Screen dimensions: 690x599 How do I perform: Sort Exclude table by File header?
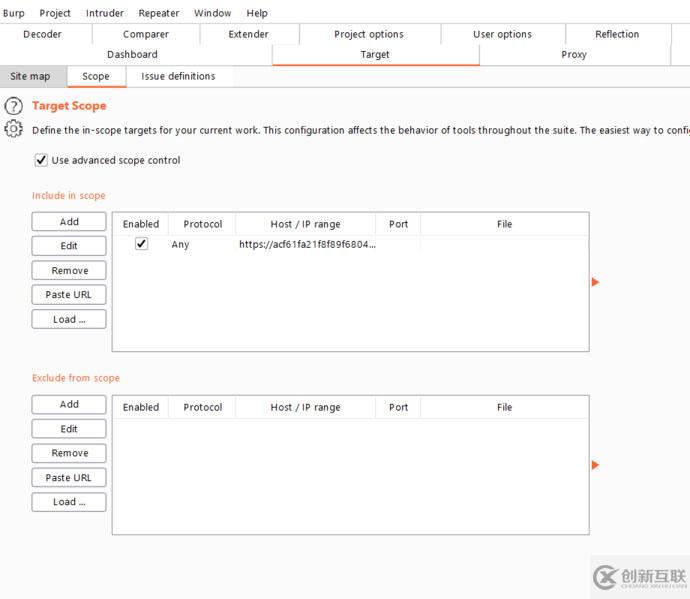point(504,408)
